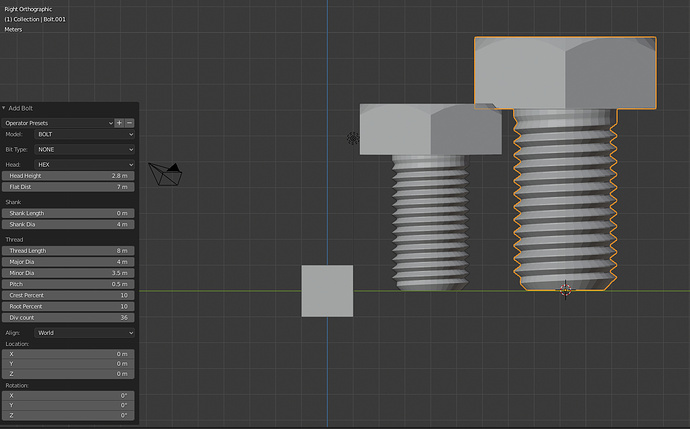Remove operator preset with minus button
Viewport: 690px width, 429px height.
click(129, 123)
